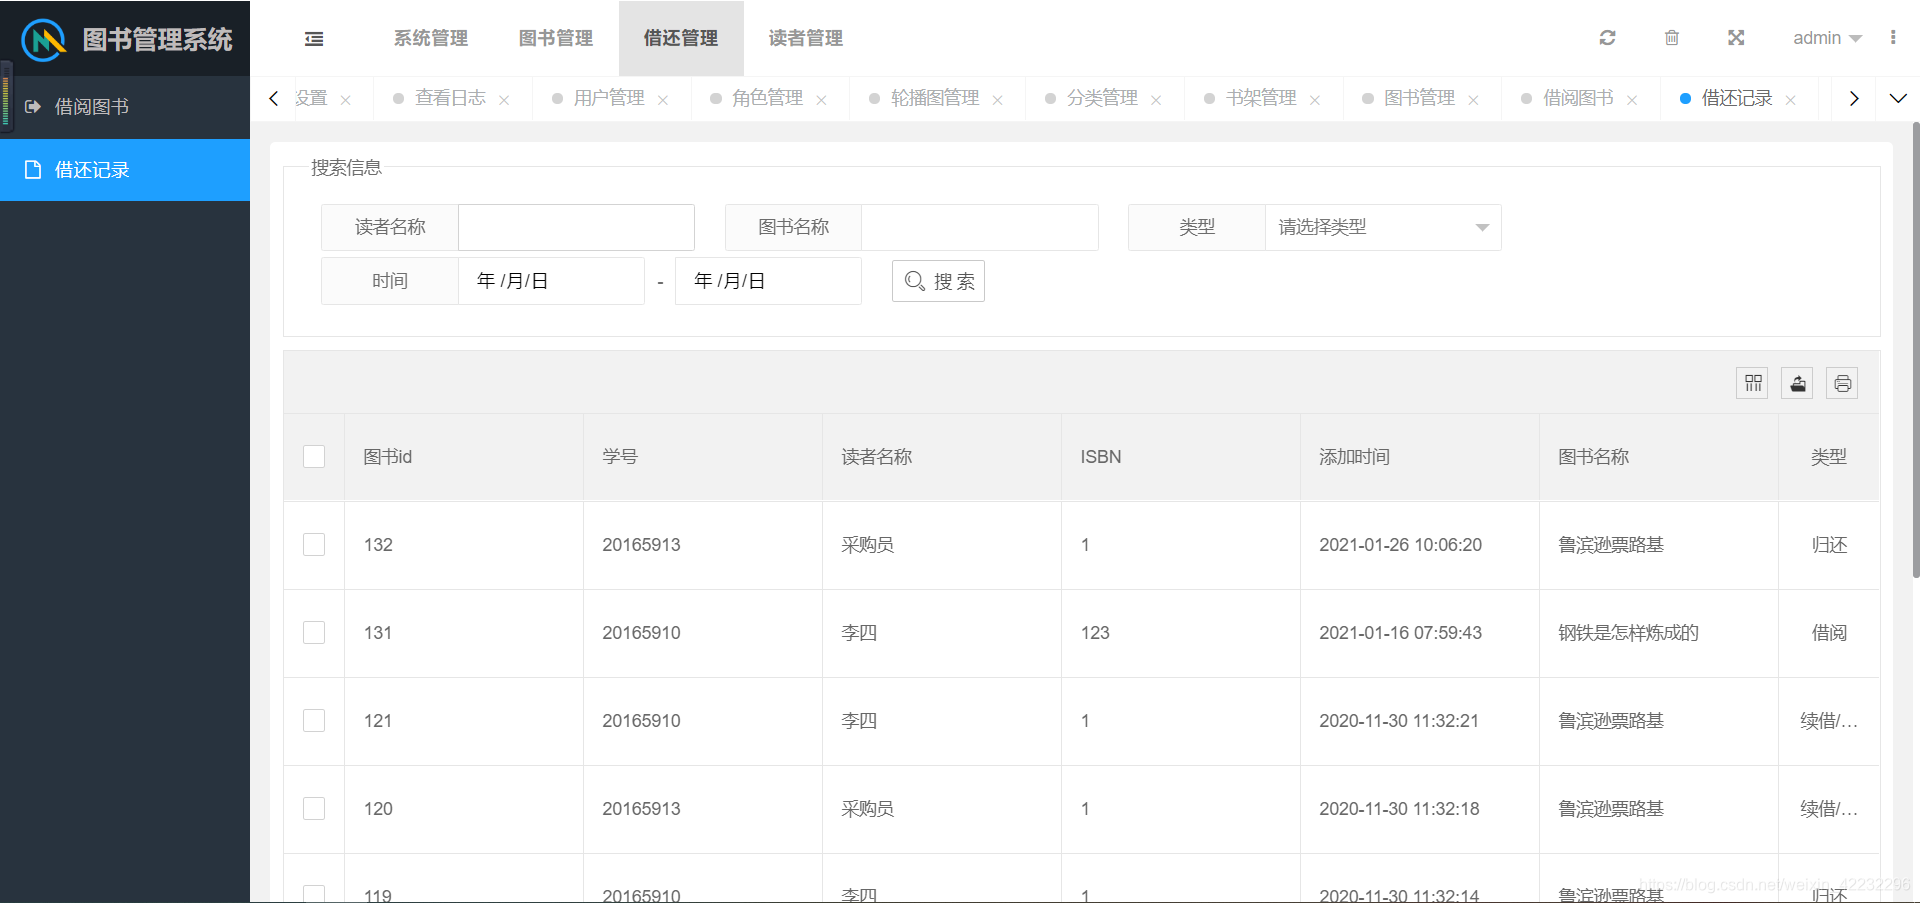Collapse the sidebar menu toggle icon
Image resolution: width=1920 pixels, height=903 pixels.
314,38
